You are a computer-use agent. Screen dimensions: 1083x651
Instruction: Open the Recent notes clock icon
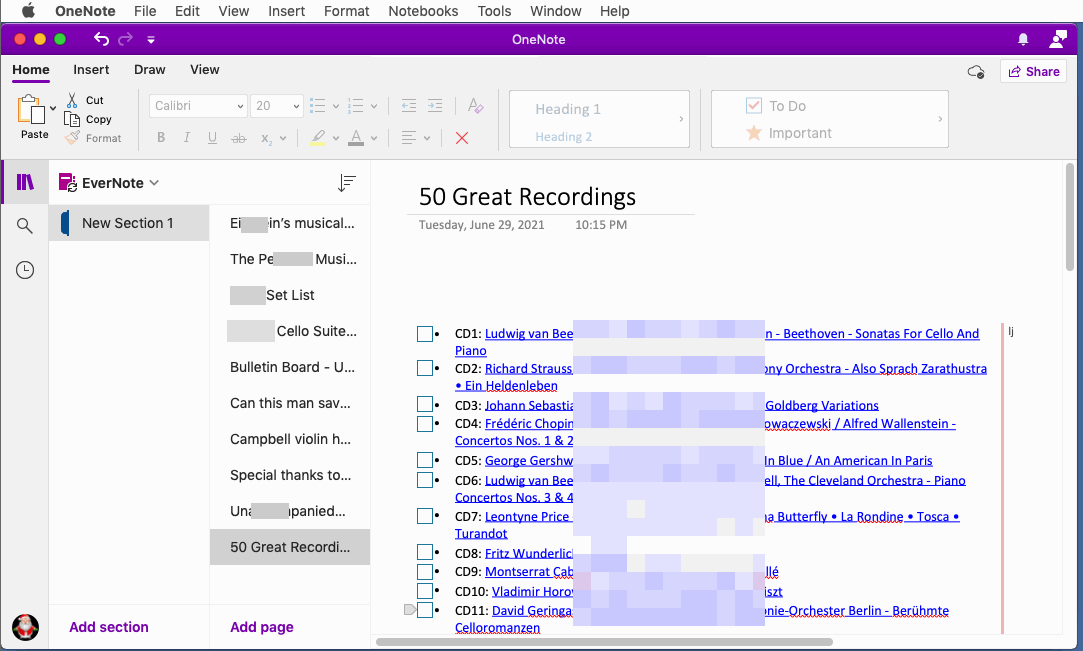tap(25, 270)
